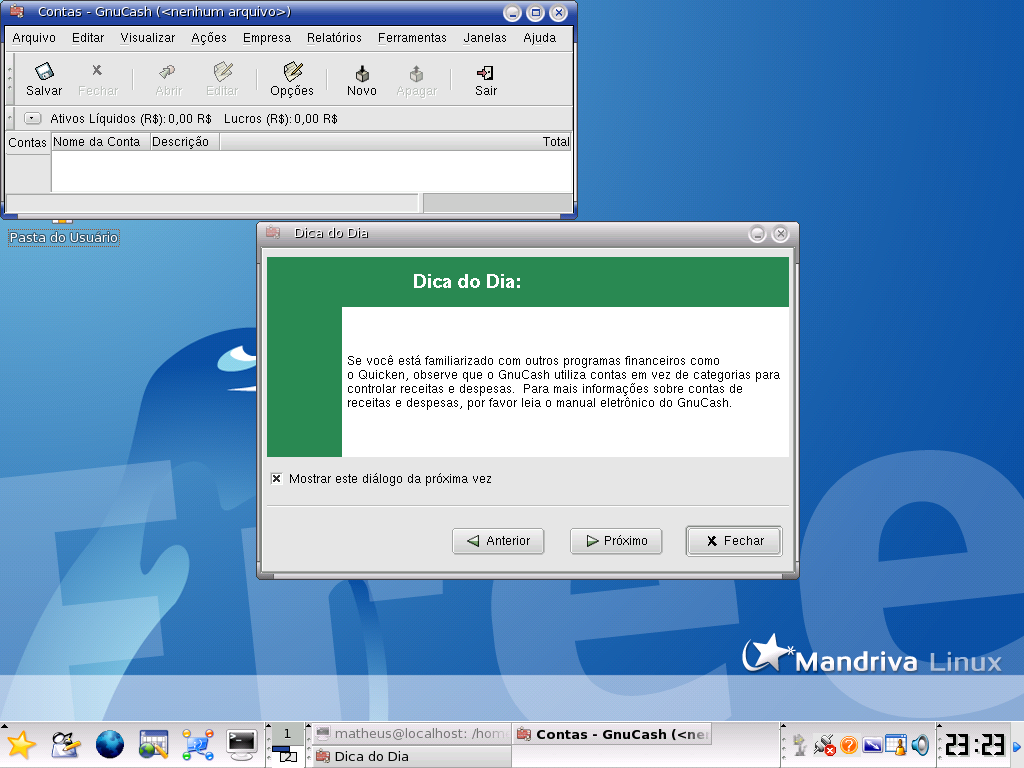Click the GnuCash window menu titlebar icon
1024x768 pixels.
click(17, 12)
